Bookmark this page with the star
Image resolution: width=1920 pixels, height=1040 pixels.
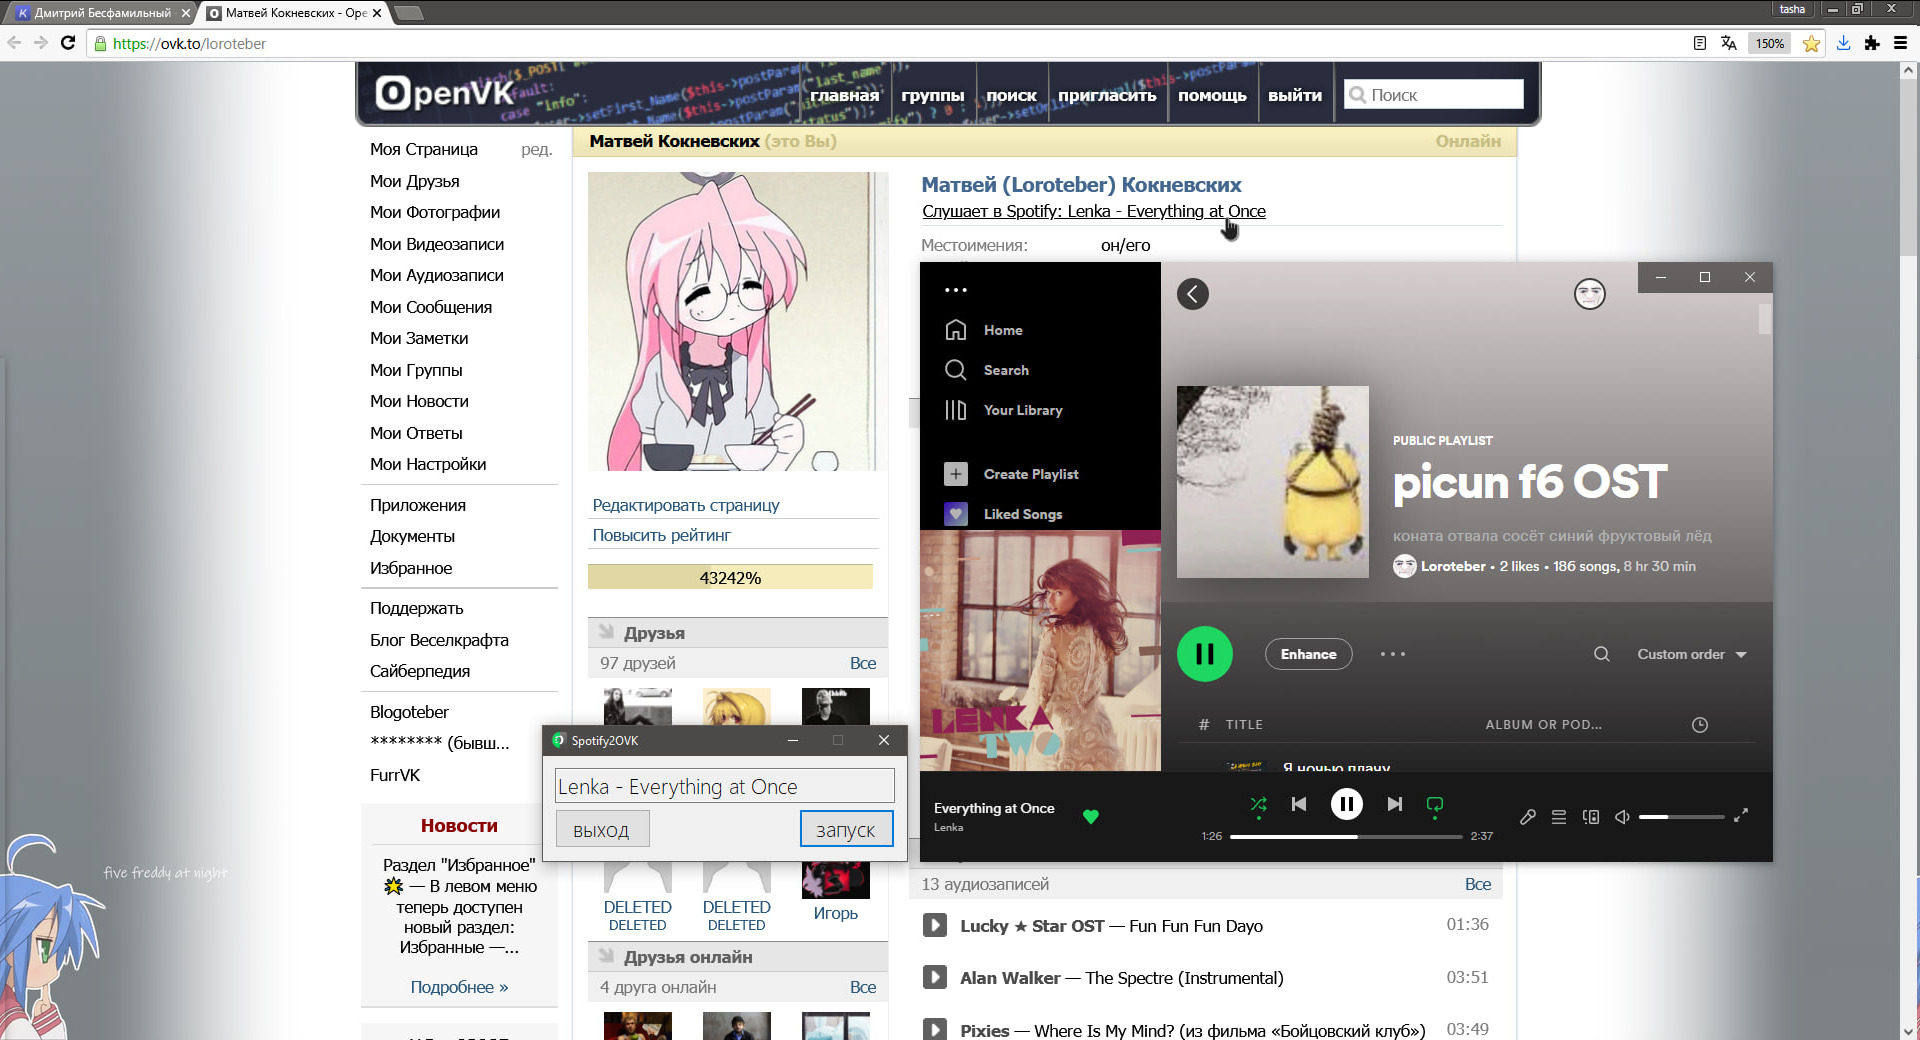(1811, 43)
